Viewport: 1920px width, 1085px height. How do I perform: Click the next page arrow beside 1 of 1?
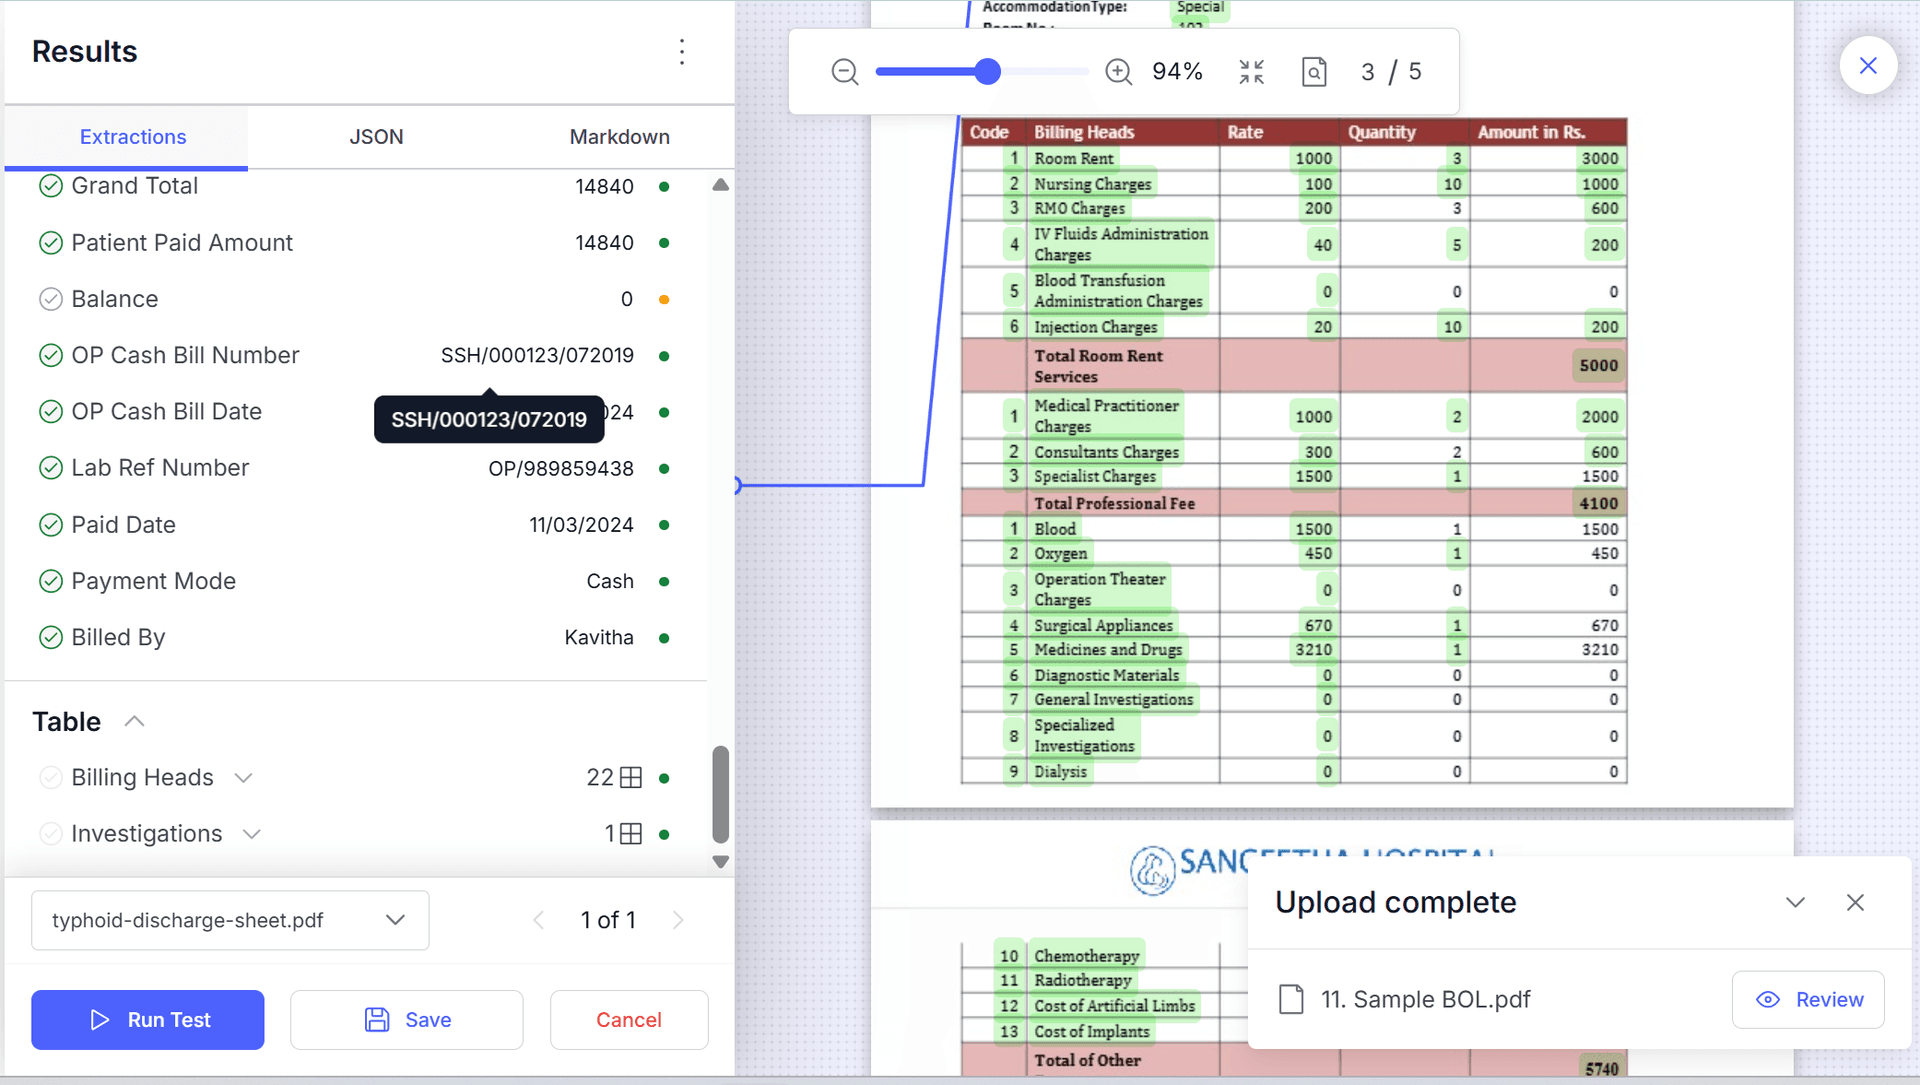tap(679, 920)
